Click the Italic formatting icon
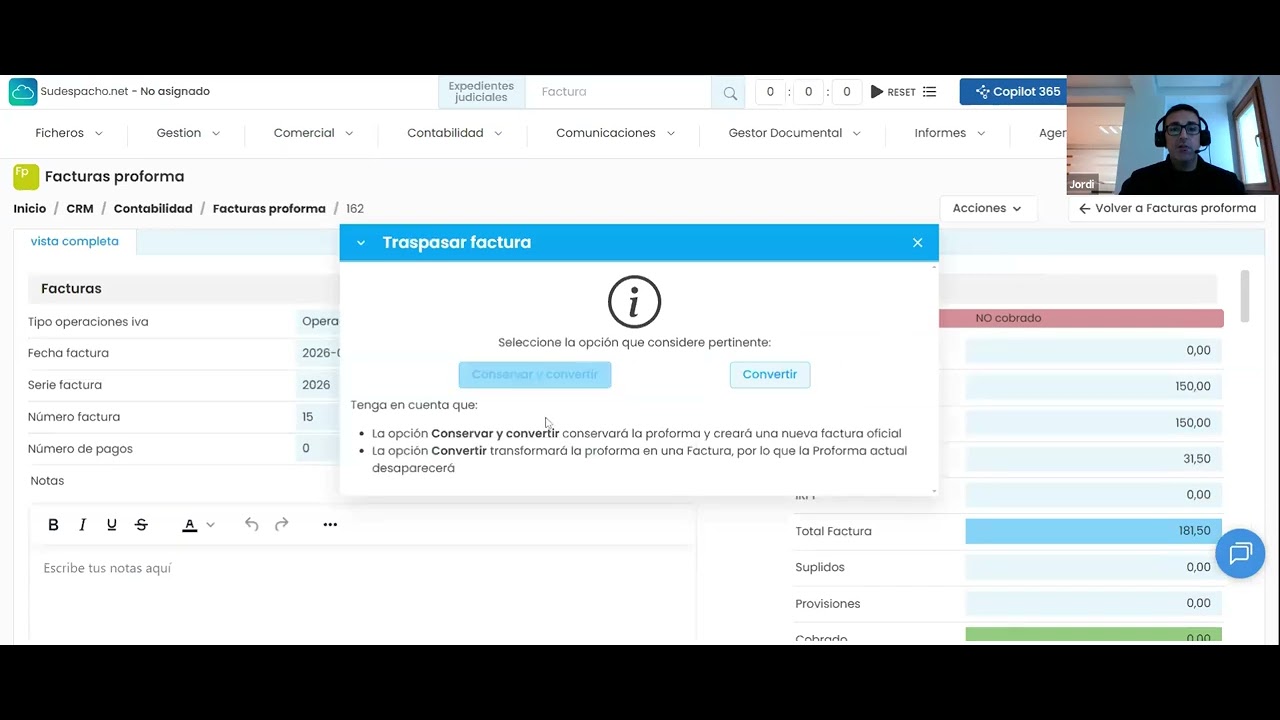The image size is (1280, 720). [x=83, y=525]
